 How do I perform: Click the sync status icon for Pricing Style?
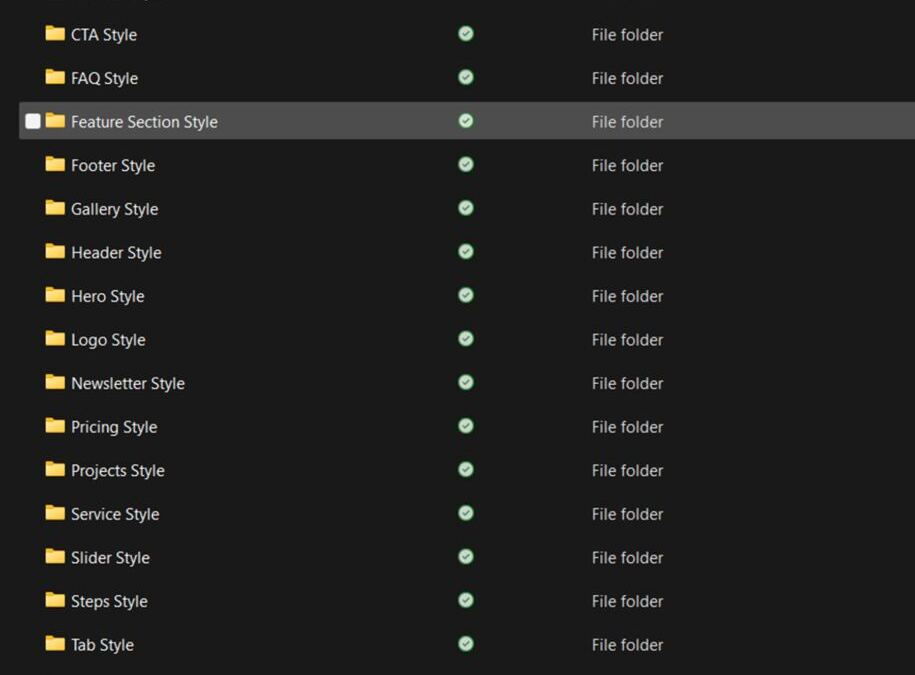coord(466,426)
